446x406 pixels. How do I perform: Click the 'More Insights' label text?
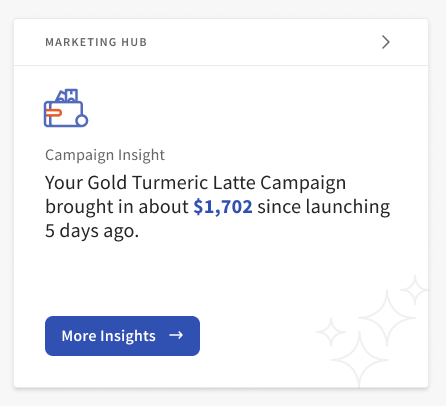pos(109,336)
